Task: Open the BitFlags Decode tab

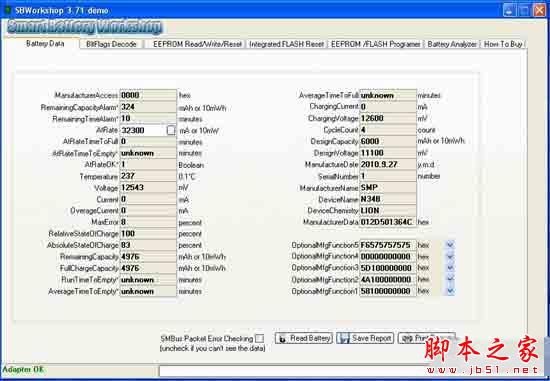Action: point(111,44)
